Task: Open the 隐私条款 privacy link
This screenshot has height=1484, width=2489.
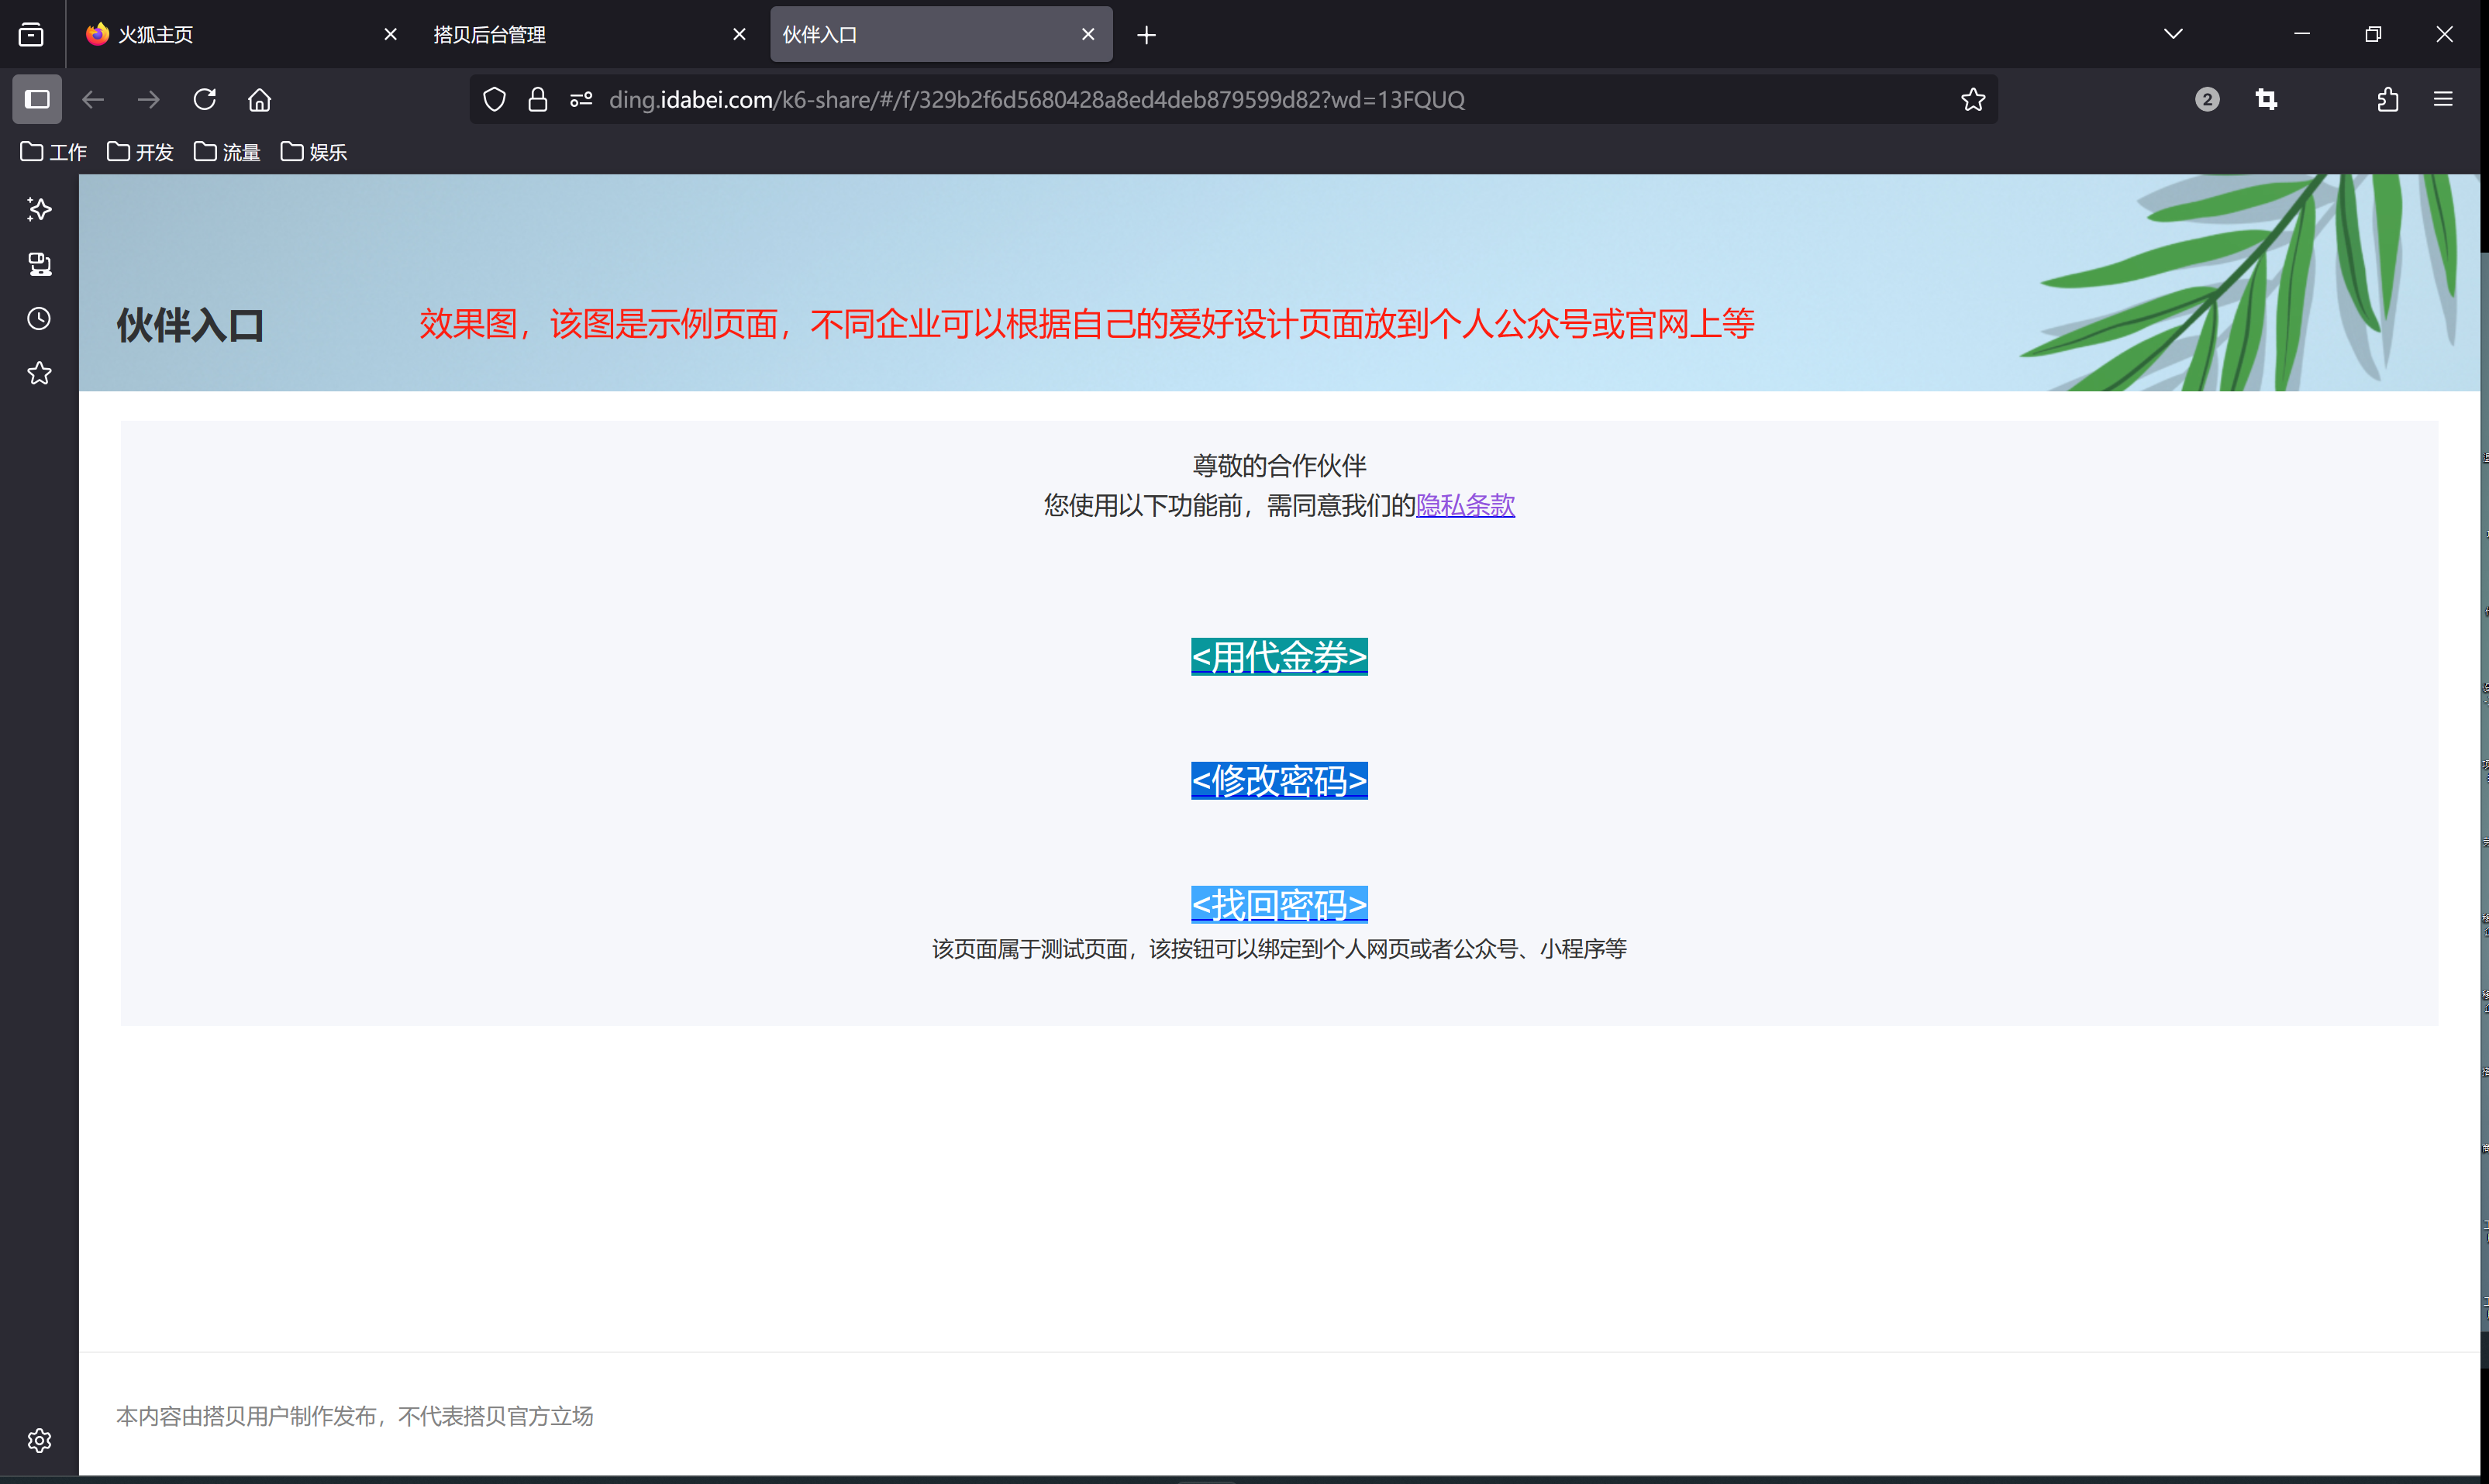Action: click(x=1464, y=505)
